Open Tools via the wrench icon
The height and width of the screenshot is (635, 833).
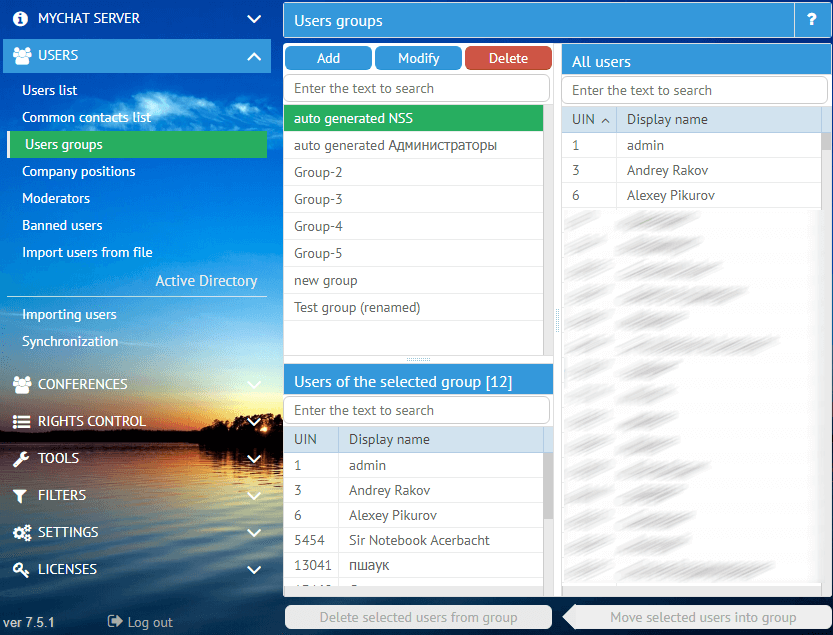point(22,458)
